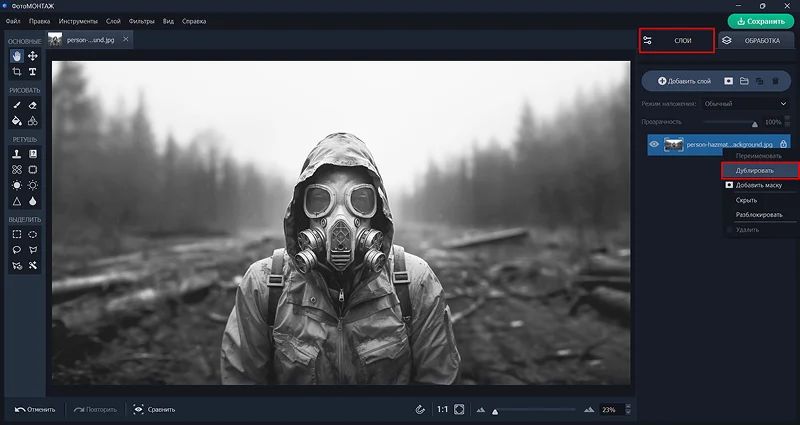
Task: Choose Разблокировать in the context menu
Action: tap(759, 215)
